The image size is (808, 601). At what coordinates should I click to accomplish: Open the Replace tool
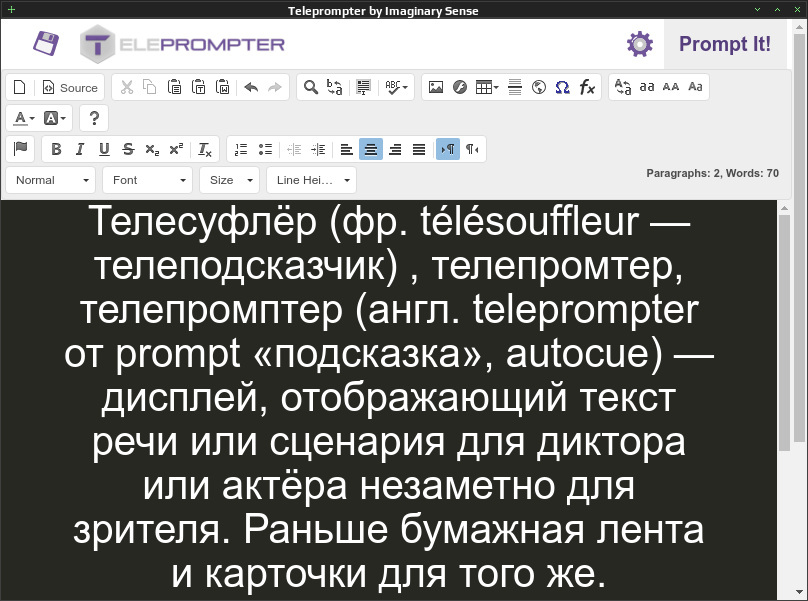pos(334,87)
